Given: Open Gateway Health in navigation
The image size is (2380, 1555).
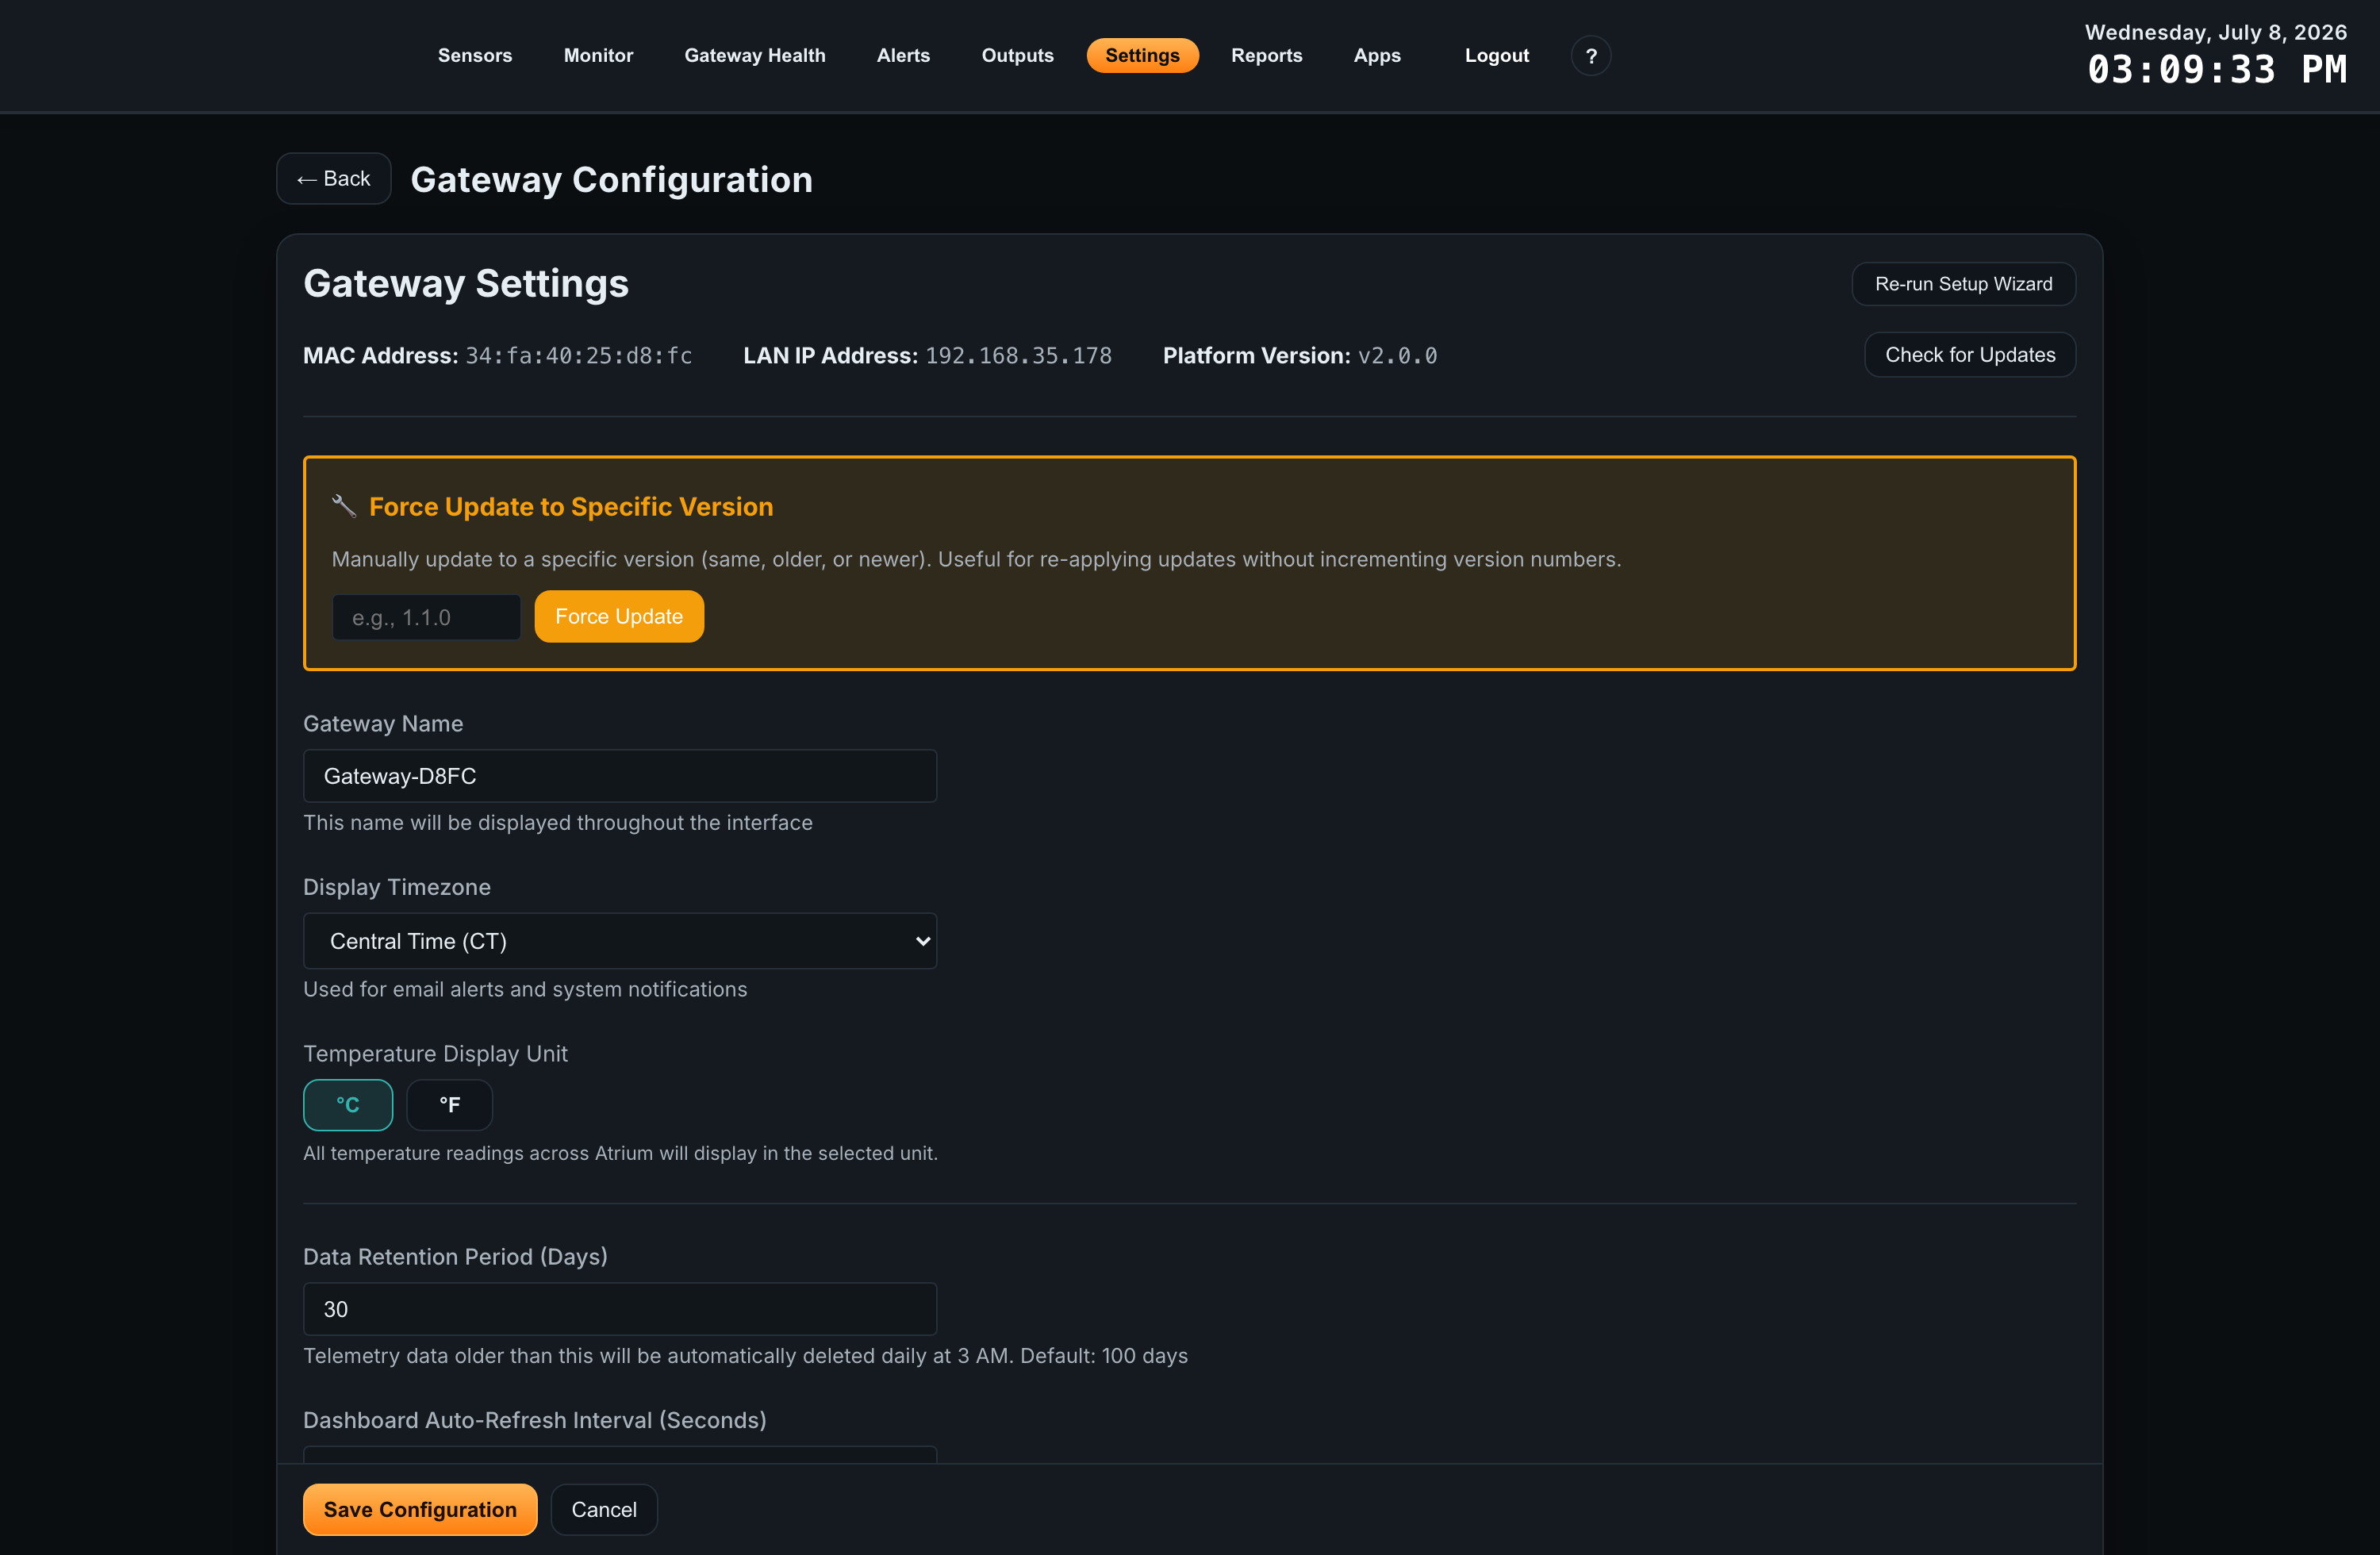Looking at the screenshot, I should point(755,56).
